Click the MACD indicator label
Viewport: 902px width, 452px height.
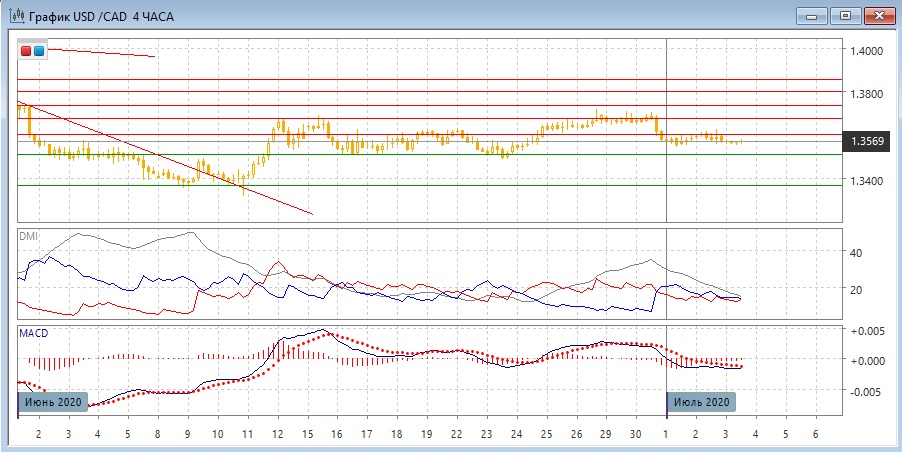click(x=33, y=333)
